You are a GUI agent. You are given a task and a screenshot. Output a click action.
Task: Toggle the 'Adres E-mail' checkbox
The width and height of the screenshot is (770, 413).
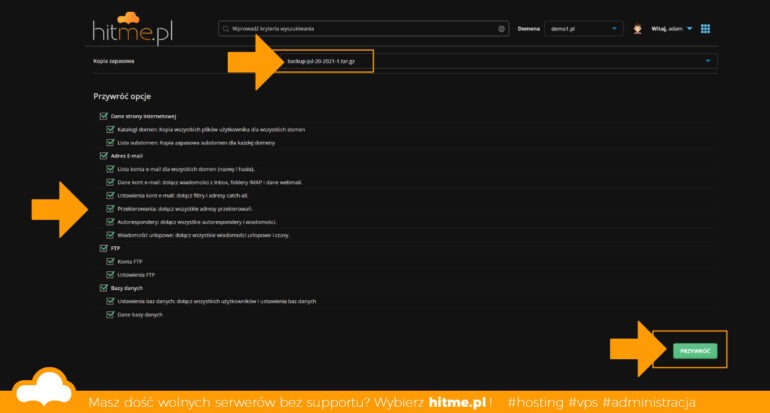tap(104, 156)
